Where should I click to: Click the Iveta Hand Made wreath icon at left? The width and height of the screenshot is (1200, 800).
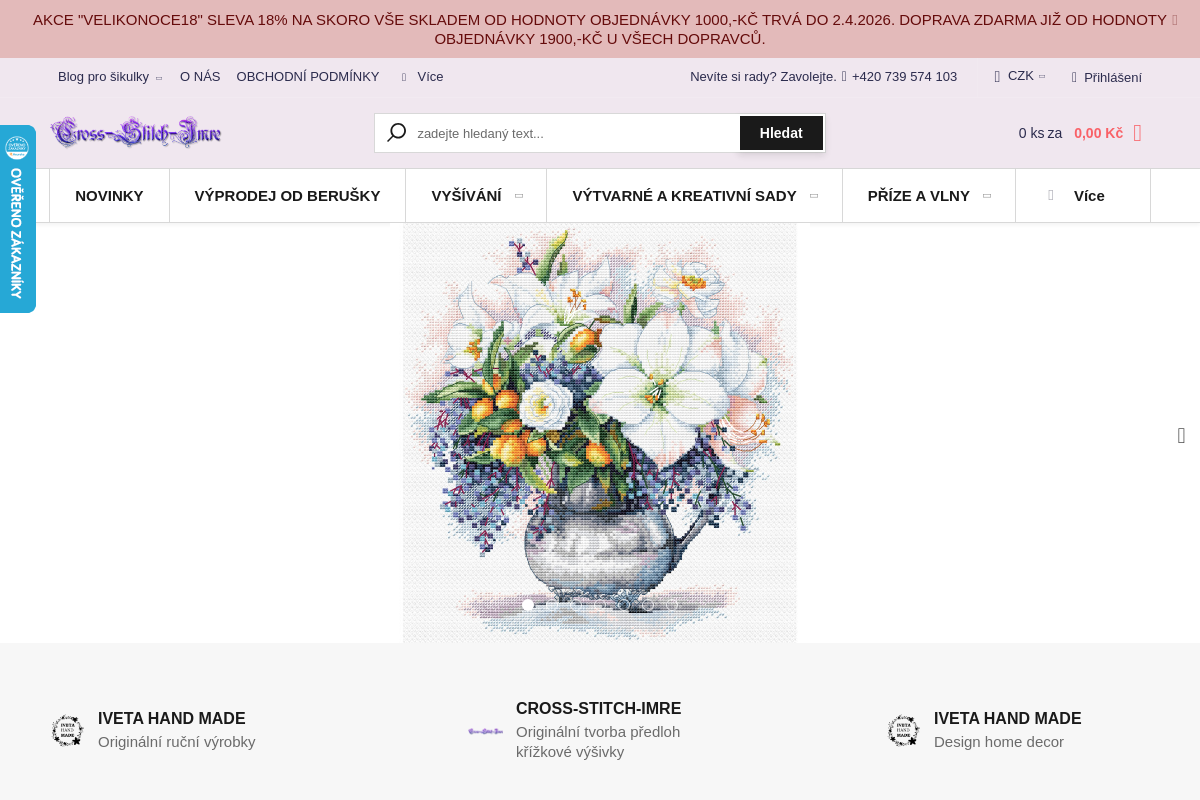68,731
